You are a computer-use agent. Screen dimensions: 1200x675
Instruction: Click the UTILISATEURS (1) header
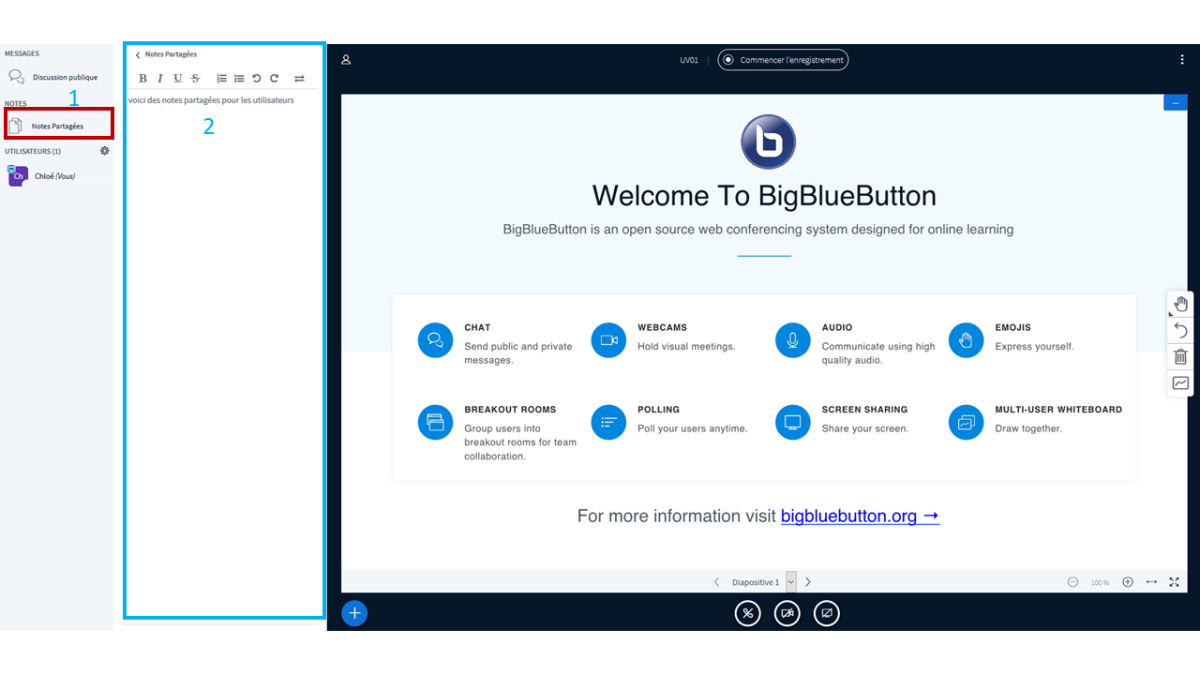33,151
